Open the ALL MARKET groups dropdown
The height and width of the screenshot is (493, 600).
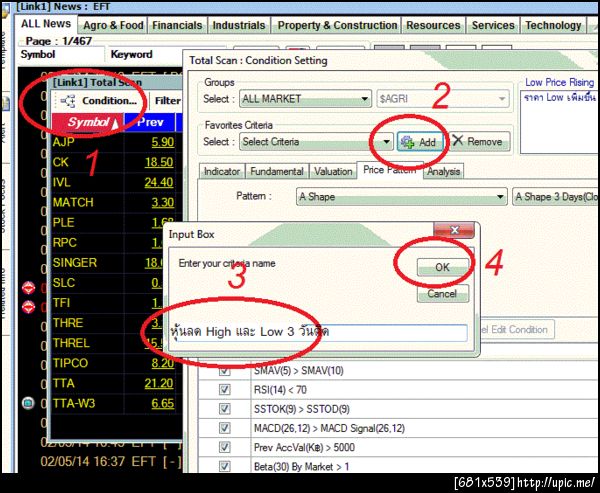click(x=305, y=99)
